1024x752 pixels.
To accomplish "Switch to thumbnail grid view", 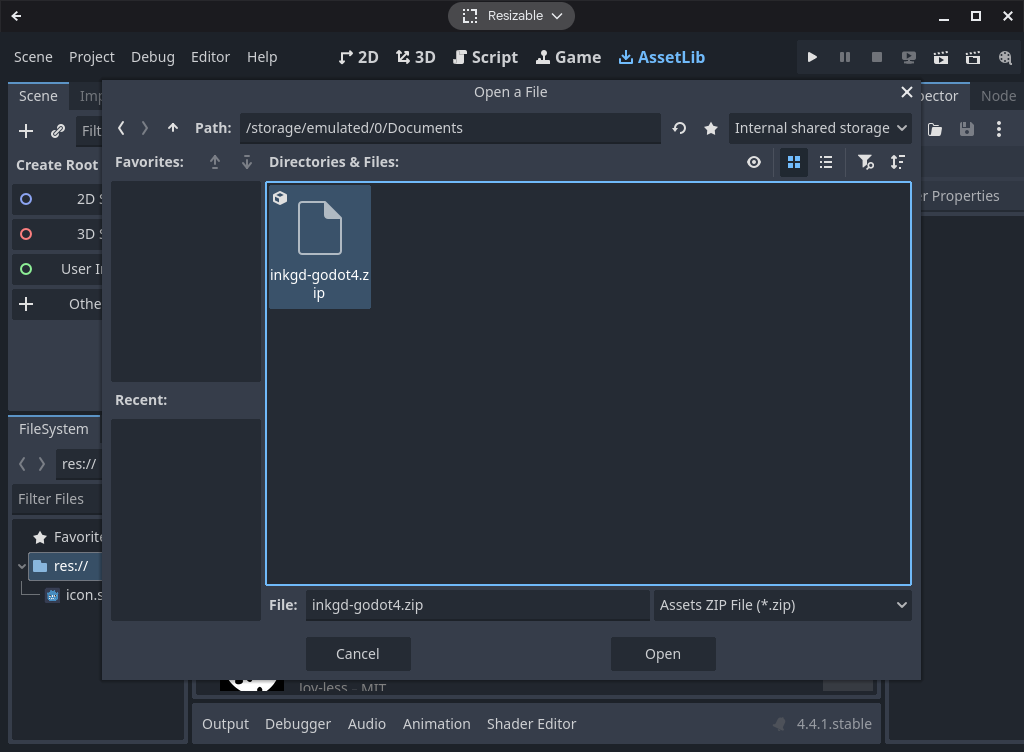I will click(x=793, y=162).
